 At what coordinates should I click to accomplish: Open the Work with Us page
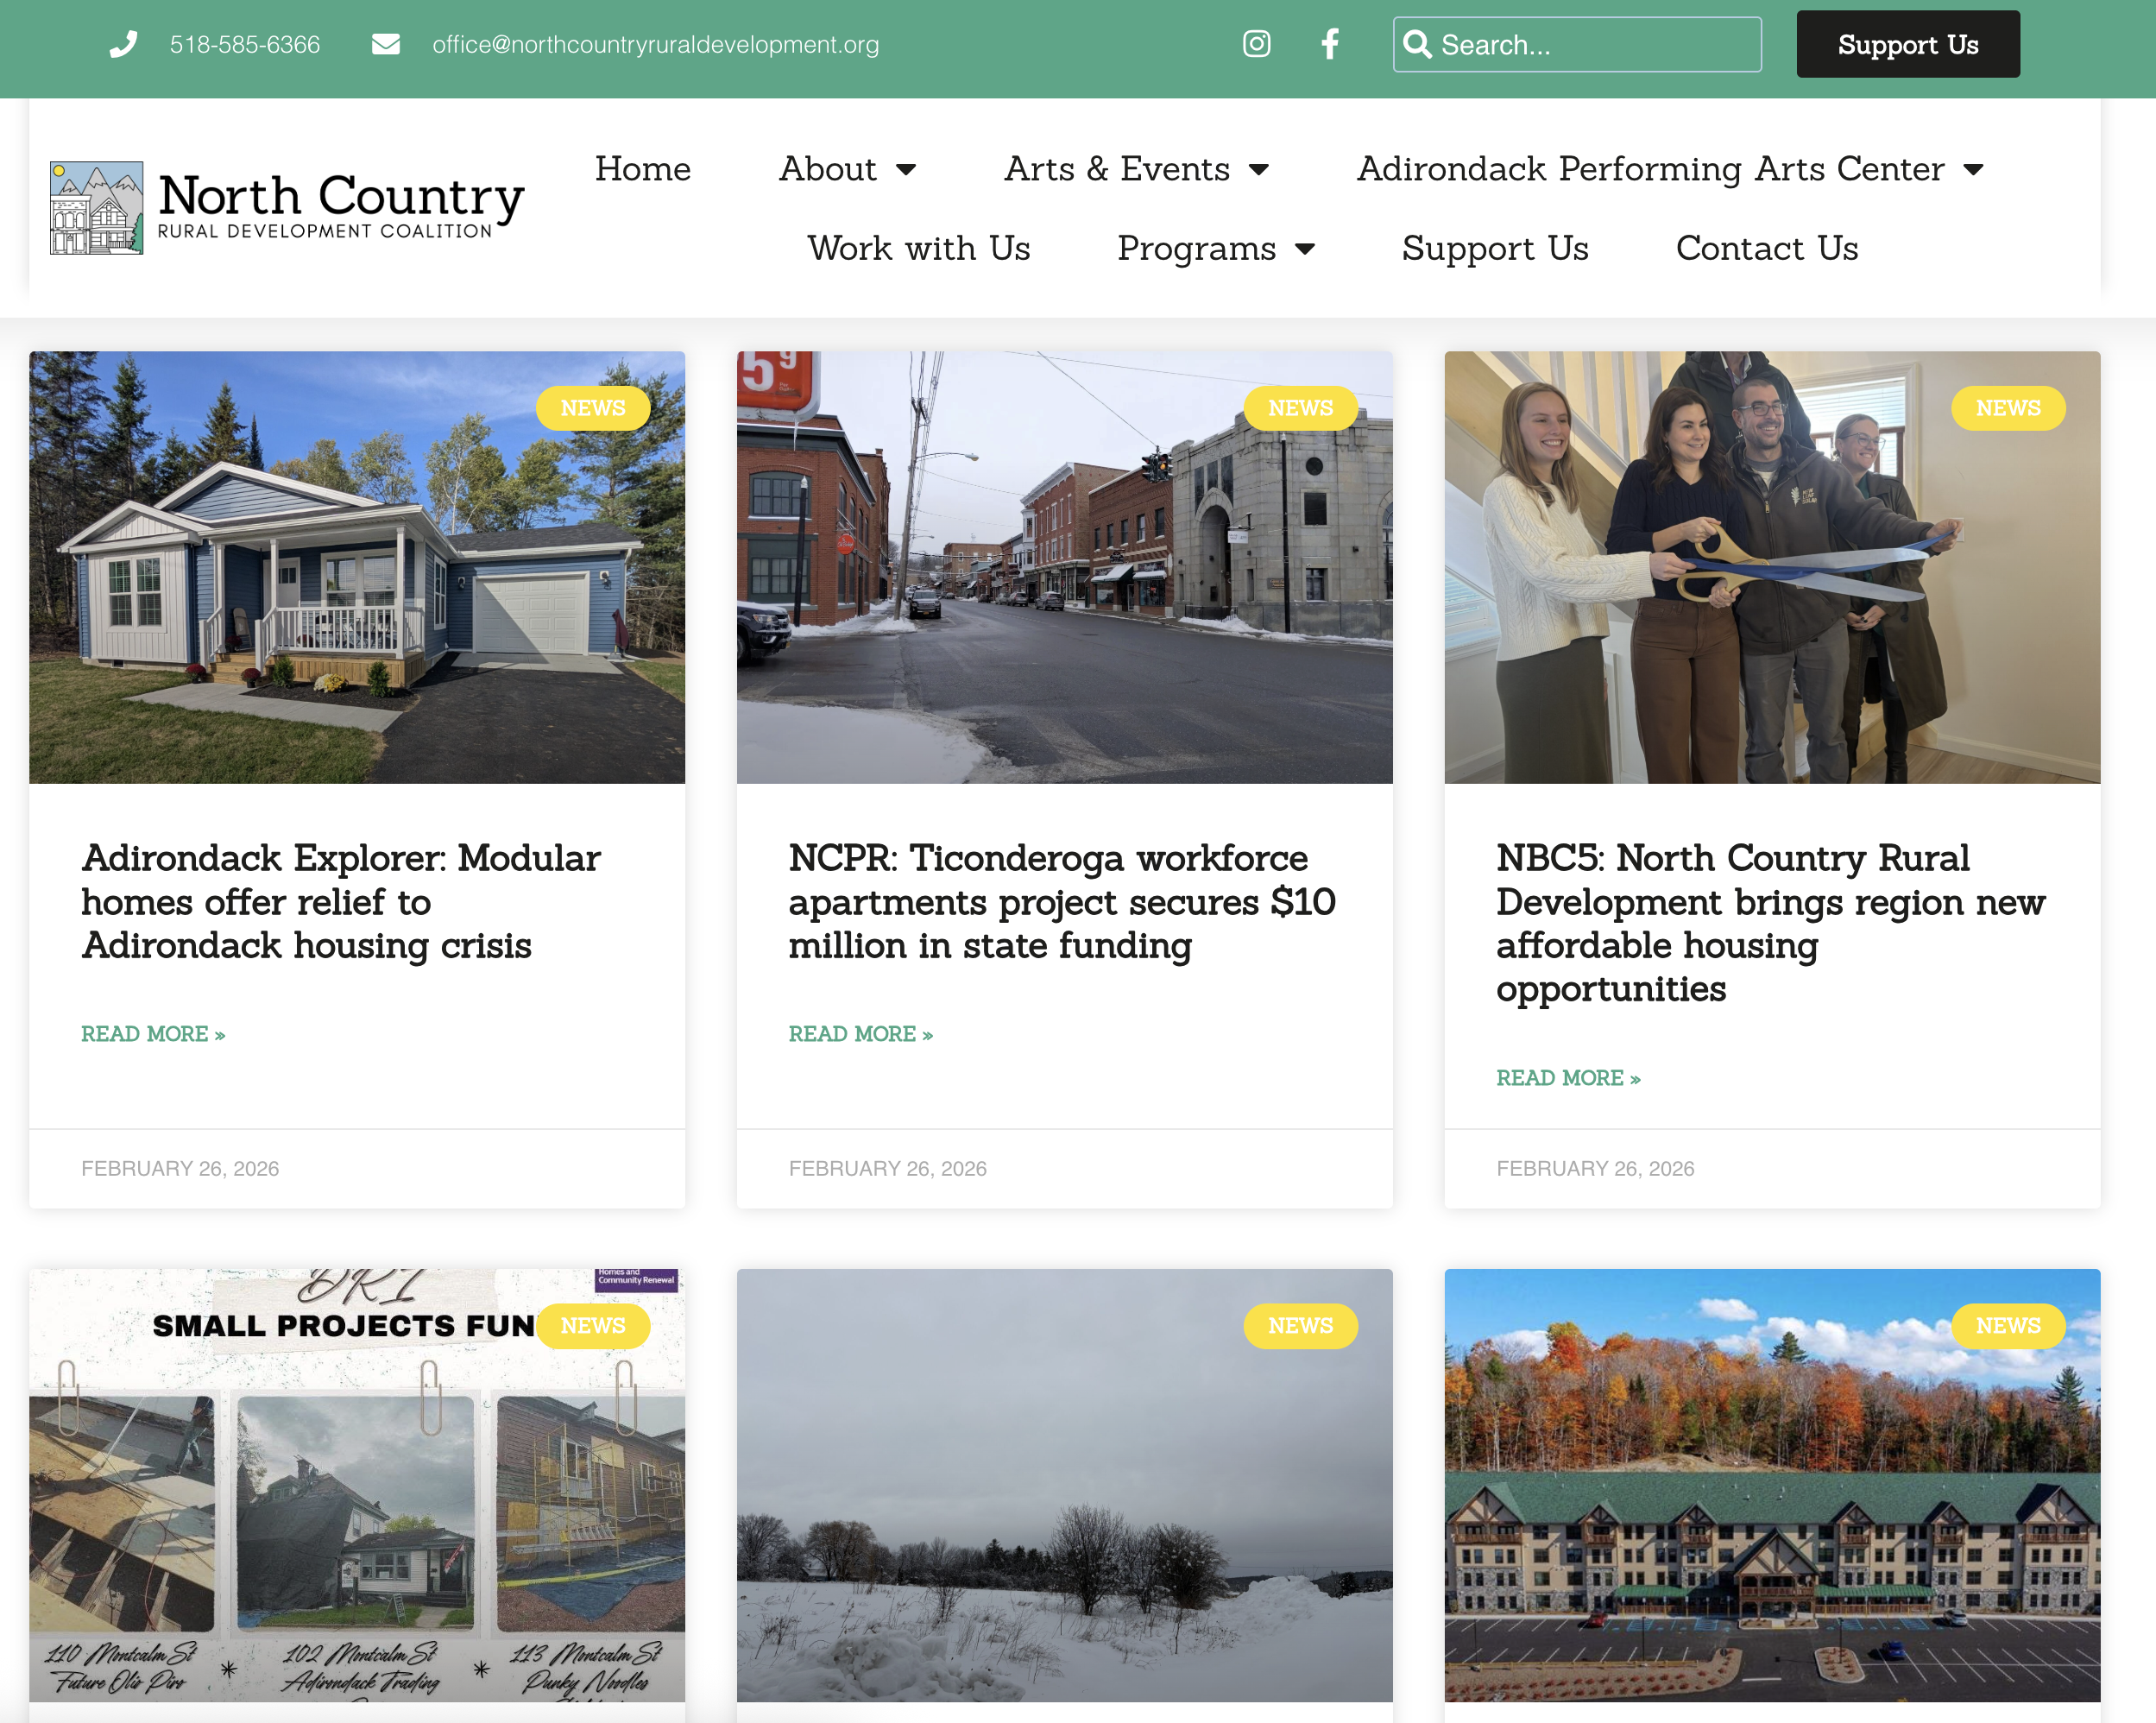click(x=919, y=248)
